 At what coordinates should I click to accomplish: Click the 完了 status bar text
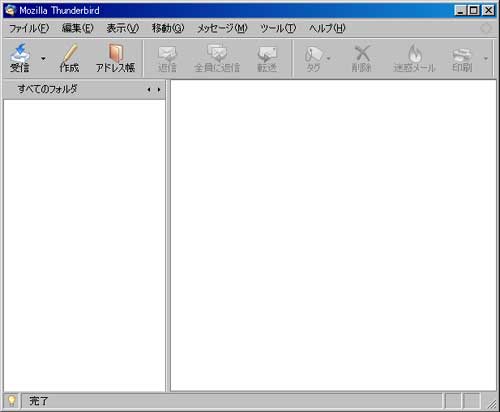pyautogui.click(x=38, y=401)
